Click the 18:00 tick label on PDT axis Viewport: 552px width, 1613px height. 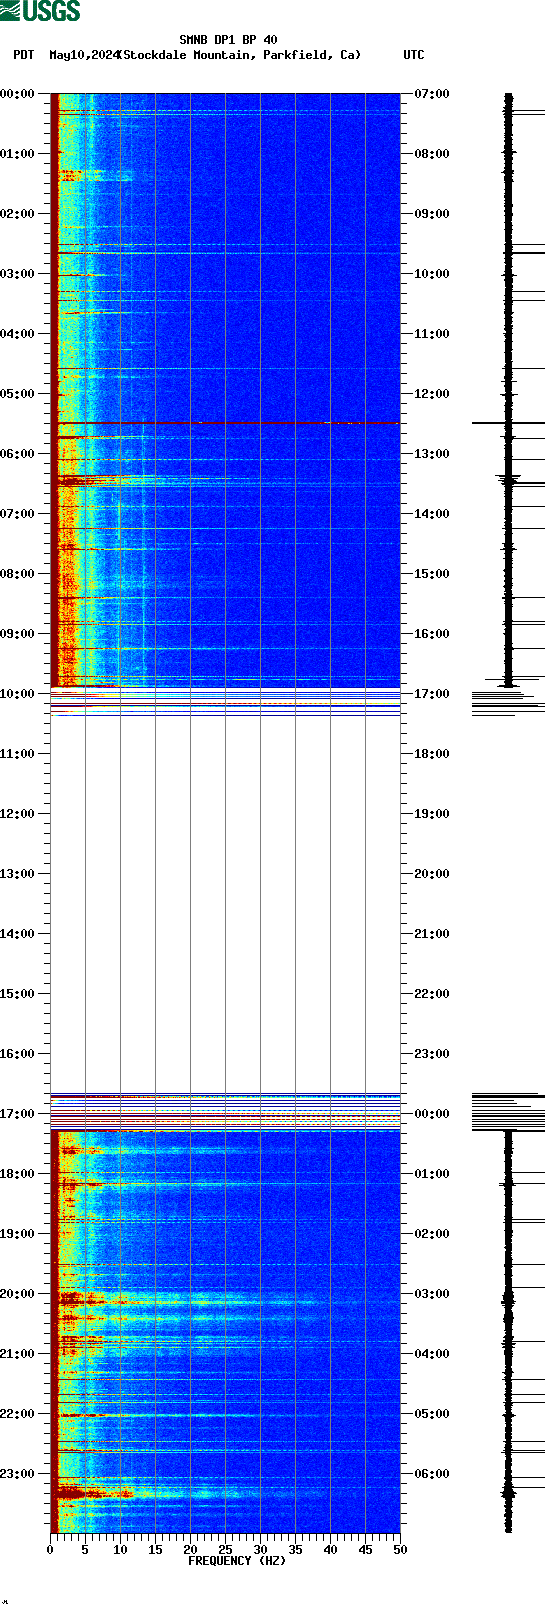pyautogui.click(x=17, y=1174)
